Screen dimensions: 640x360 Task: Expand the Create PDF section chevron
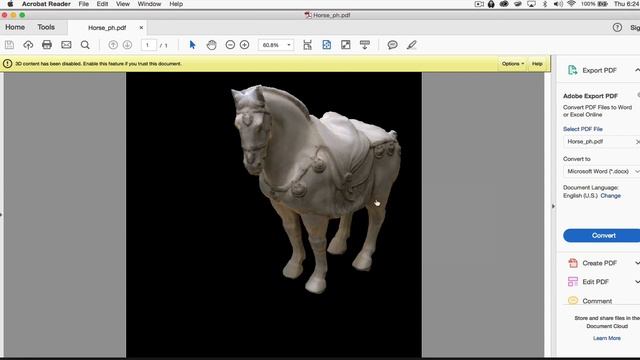click(637, 263)
